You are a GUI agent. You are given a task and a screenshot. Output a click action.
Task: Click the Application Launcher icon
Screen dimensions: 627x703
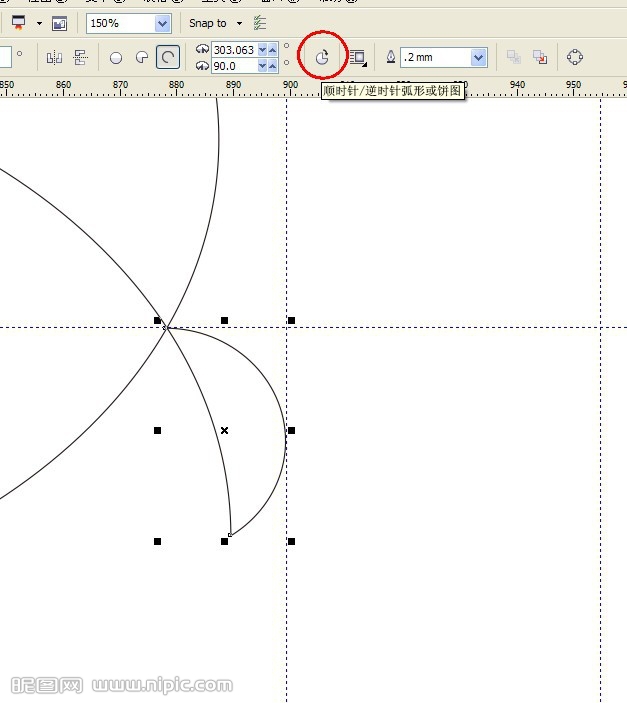click(x=18, y=23)
